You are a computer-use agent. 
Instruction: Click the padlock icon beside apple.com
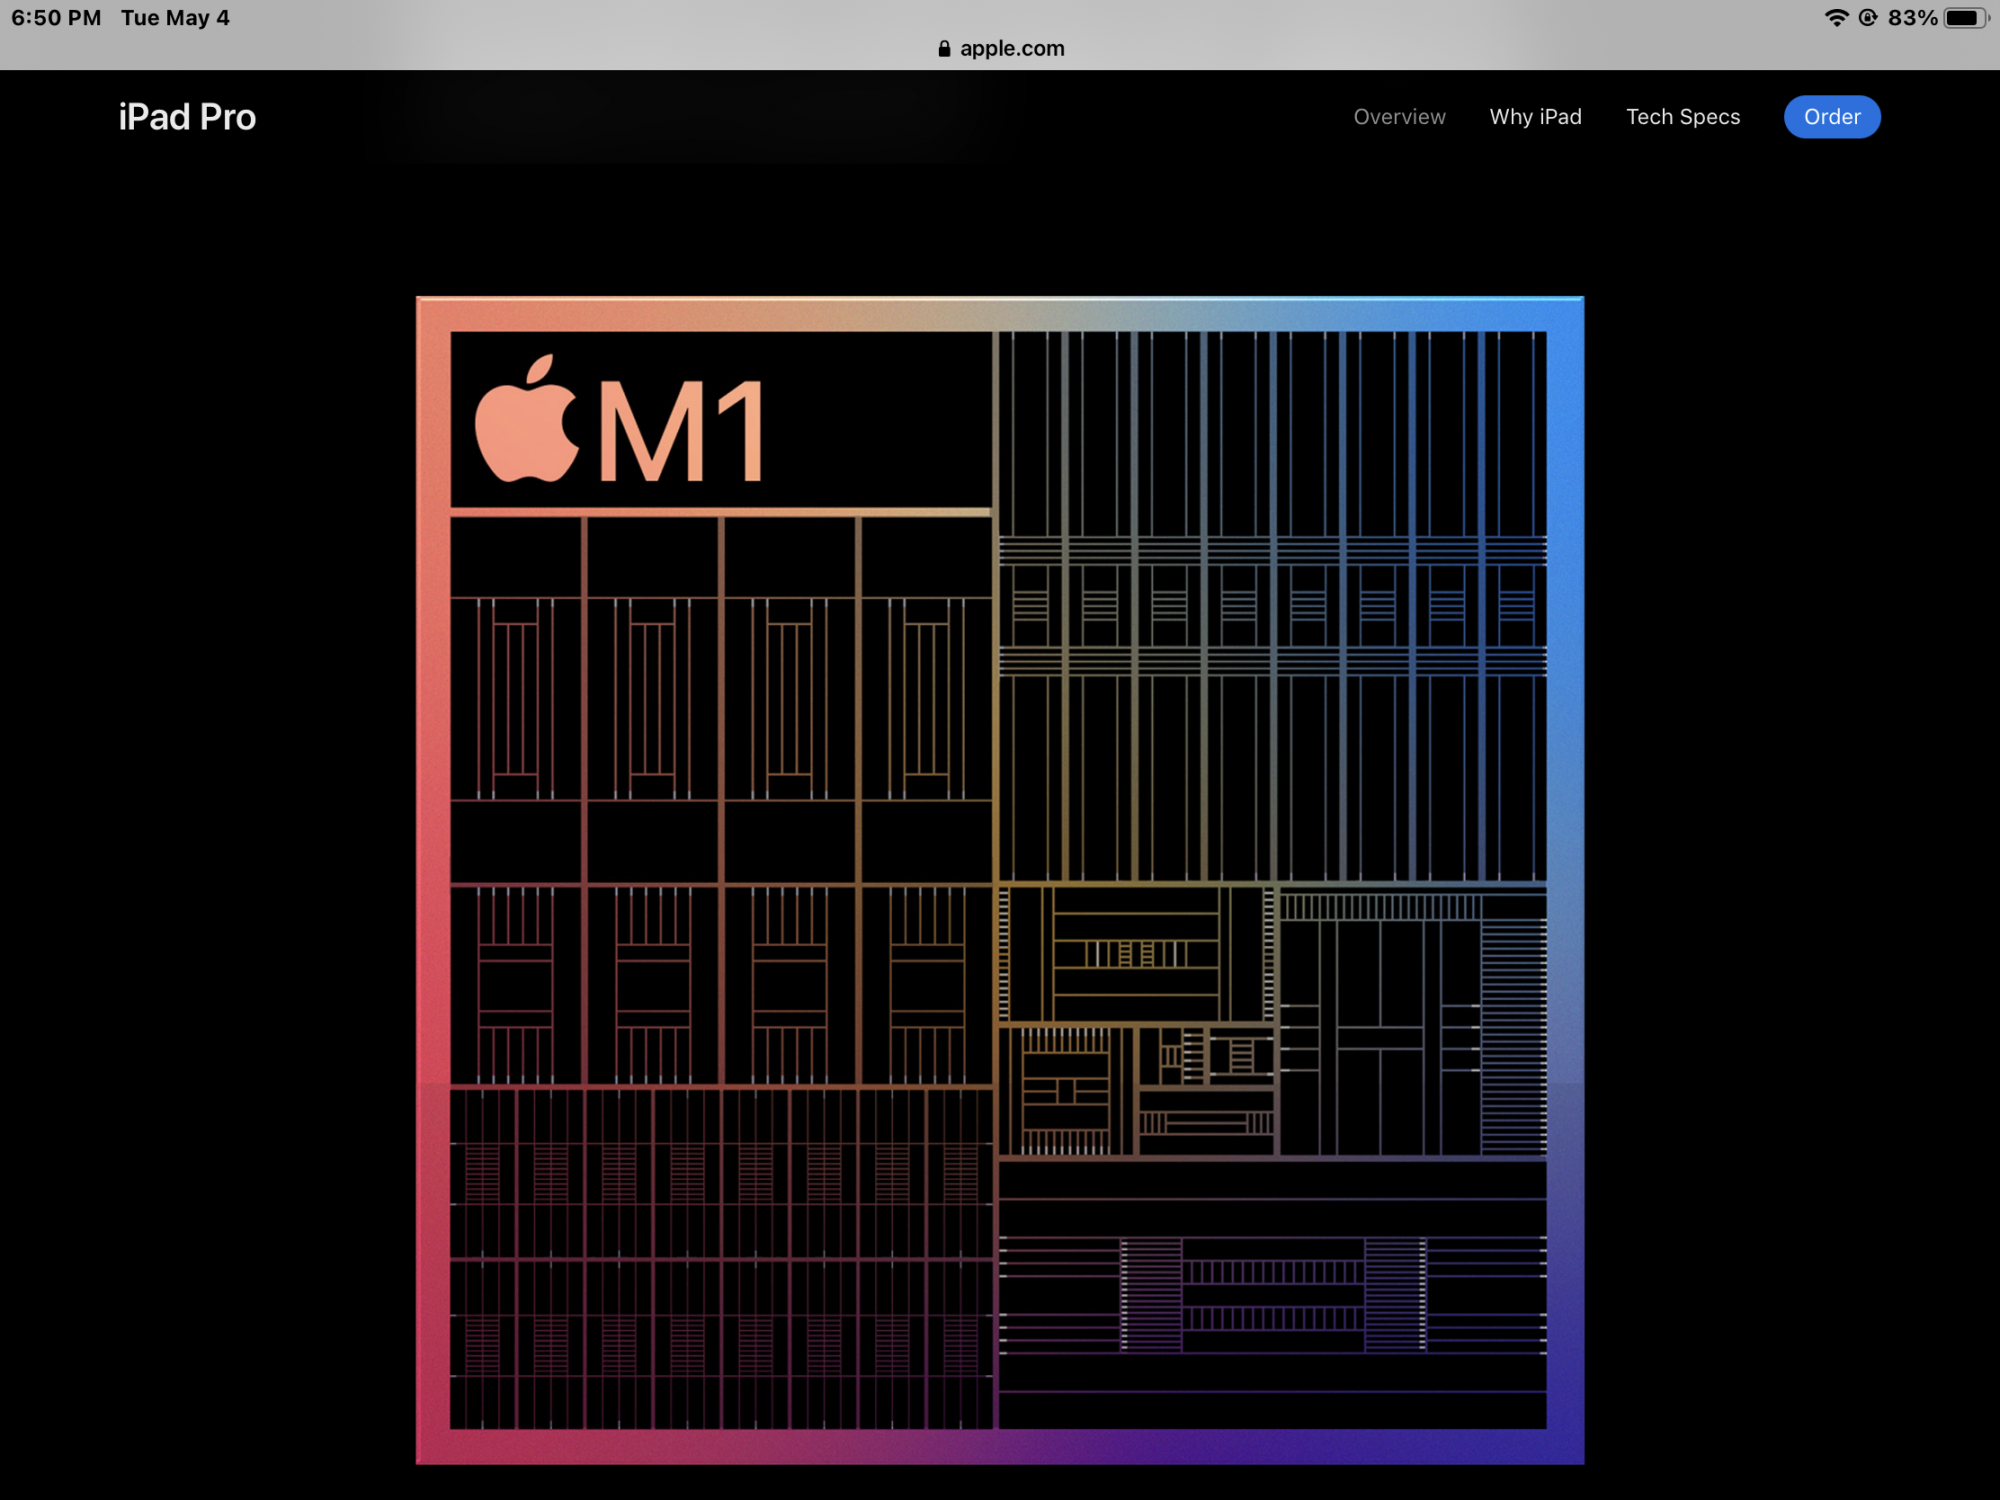point(944,48)
